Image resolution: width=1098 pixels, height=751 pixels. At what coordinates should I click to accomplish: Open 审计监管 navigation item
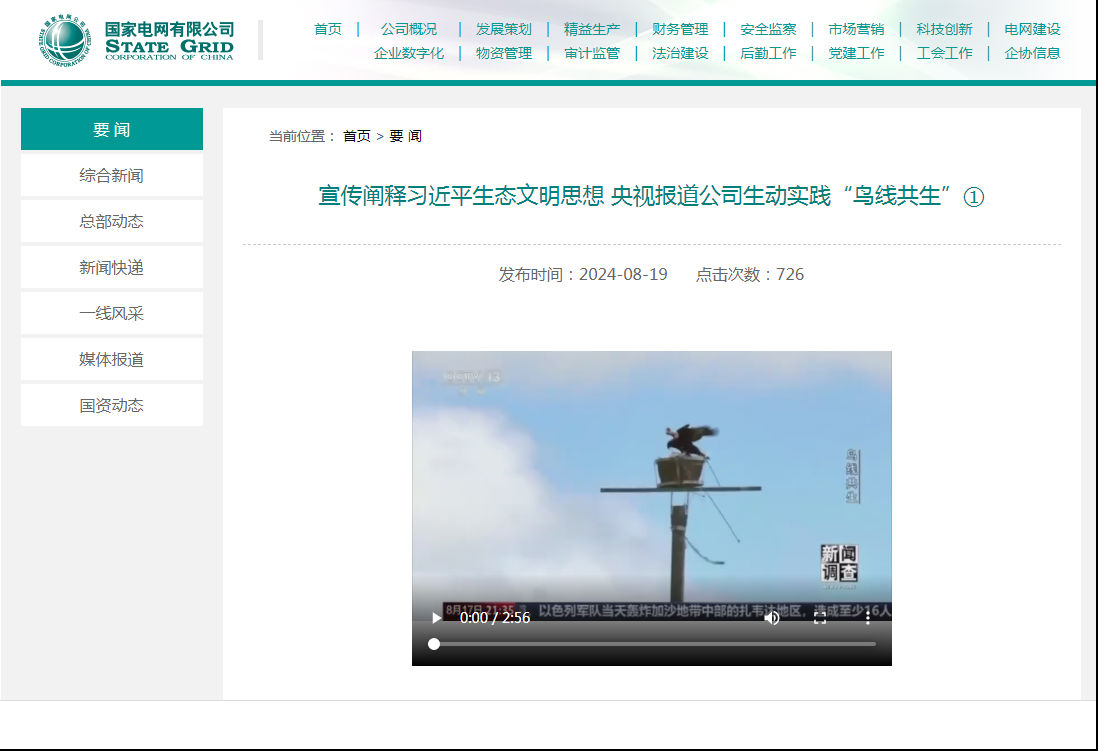592,53
